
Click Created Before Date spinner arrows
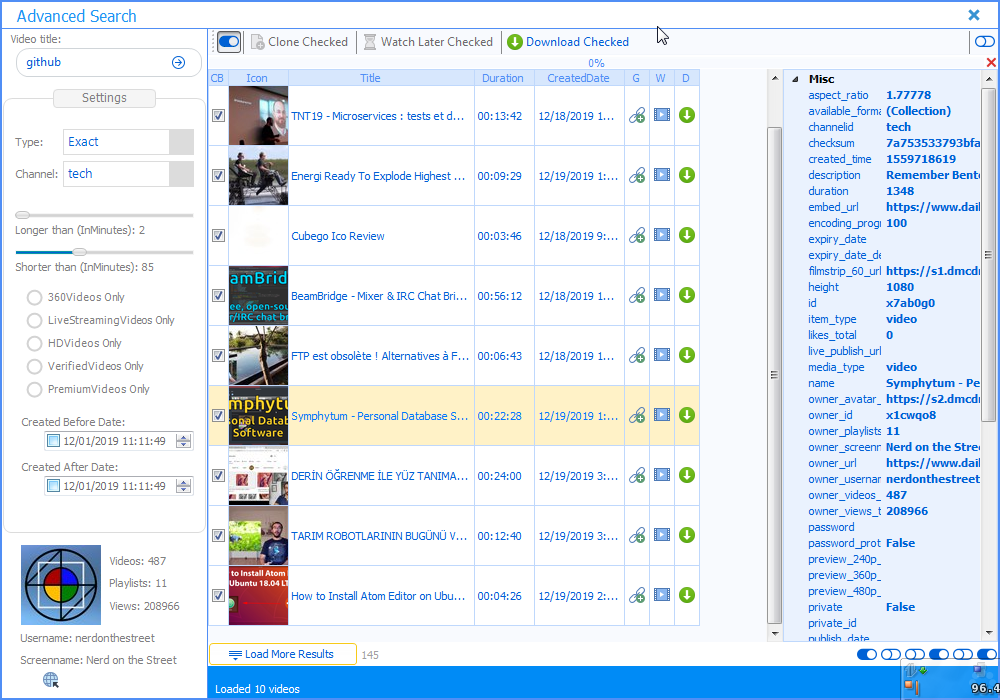(184, 441)
